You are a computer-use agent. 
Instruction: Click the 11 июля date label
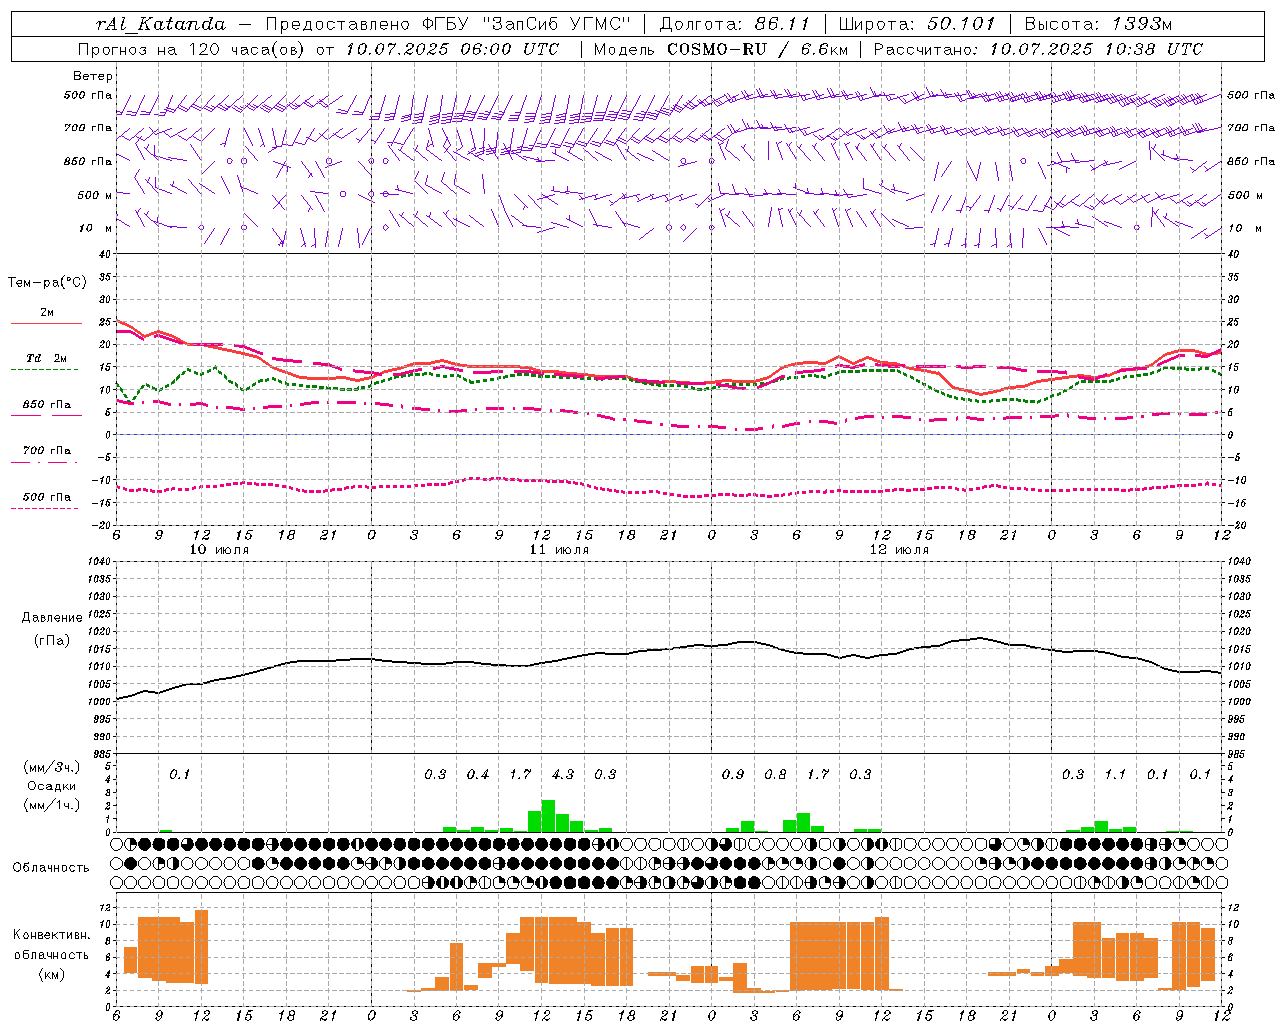[559, 550]
